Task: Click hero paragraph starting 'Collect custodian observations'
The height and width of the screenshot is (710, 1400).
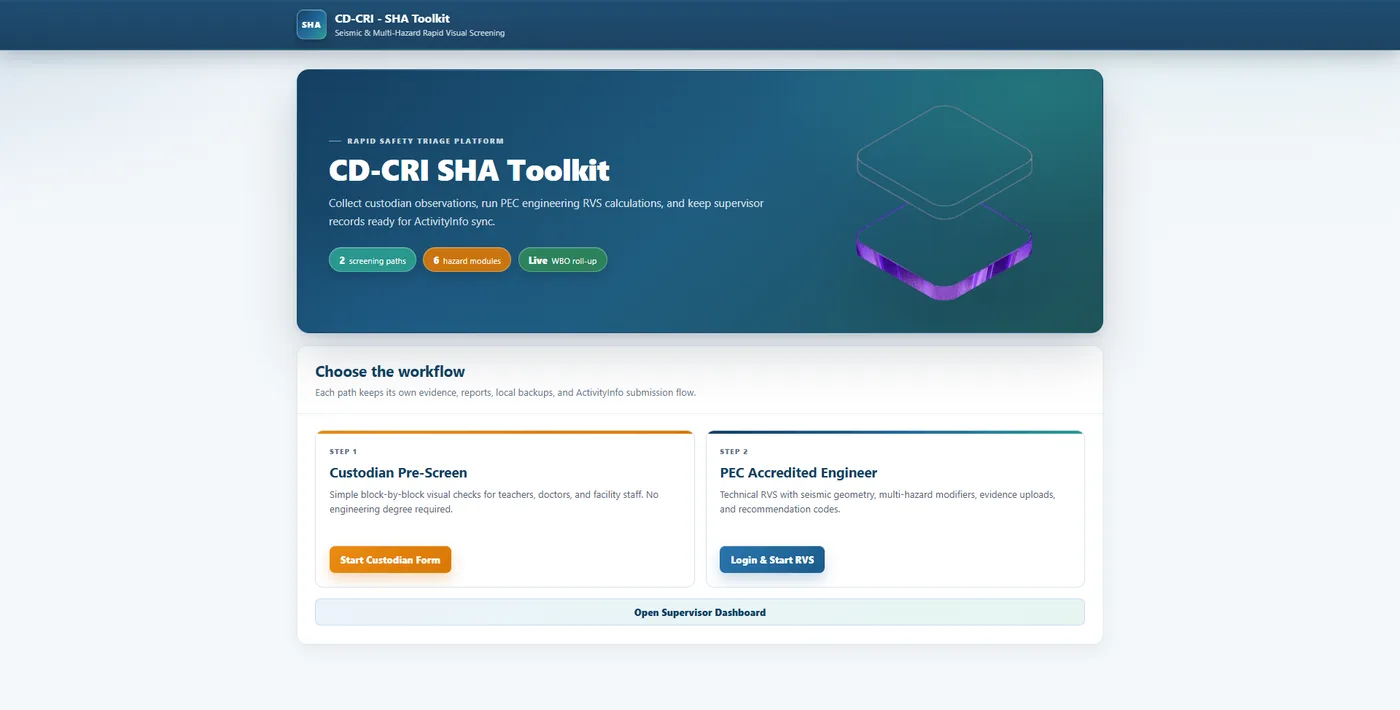Action: pos(546,212)
